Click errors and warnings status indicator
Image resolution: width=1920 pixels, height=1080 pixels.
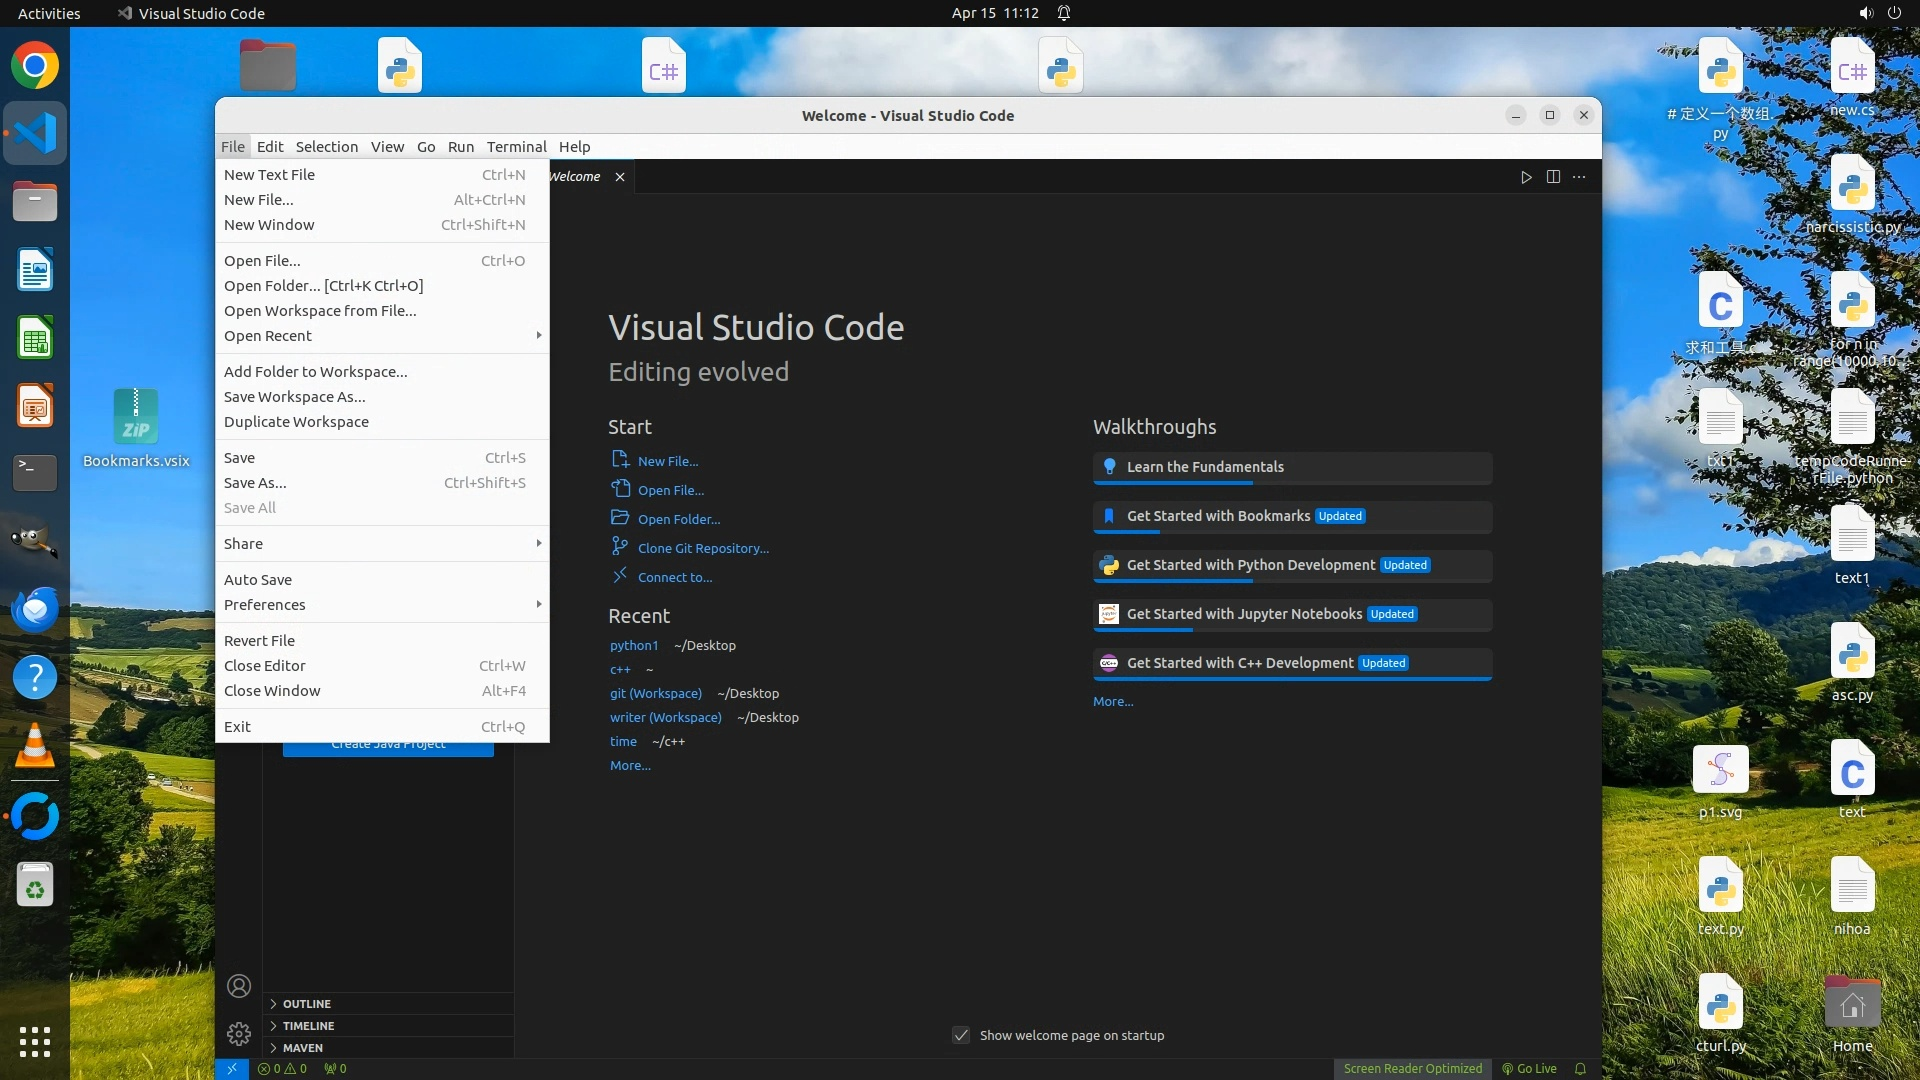pos(282,1068)
